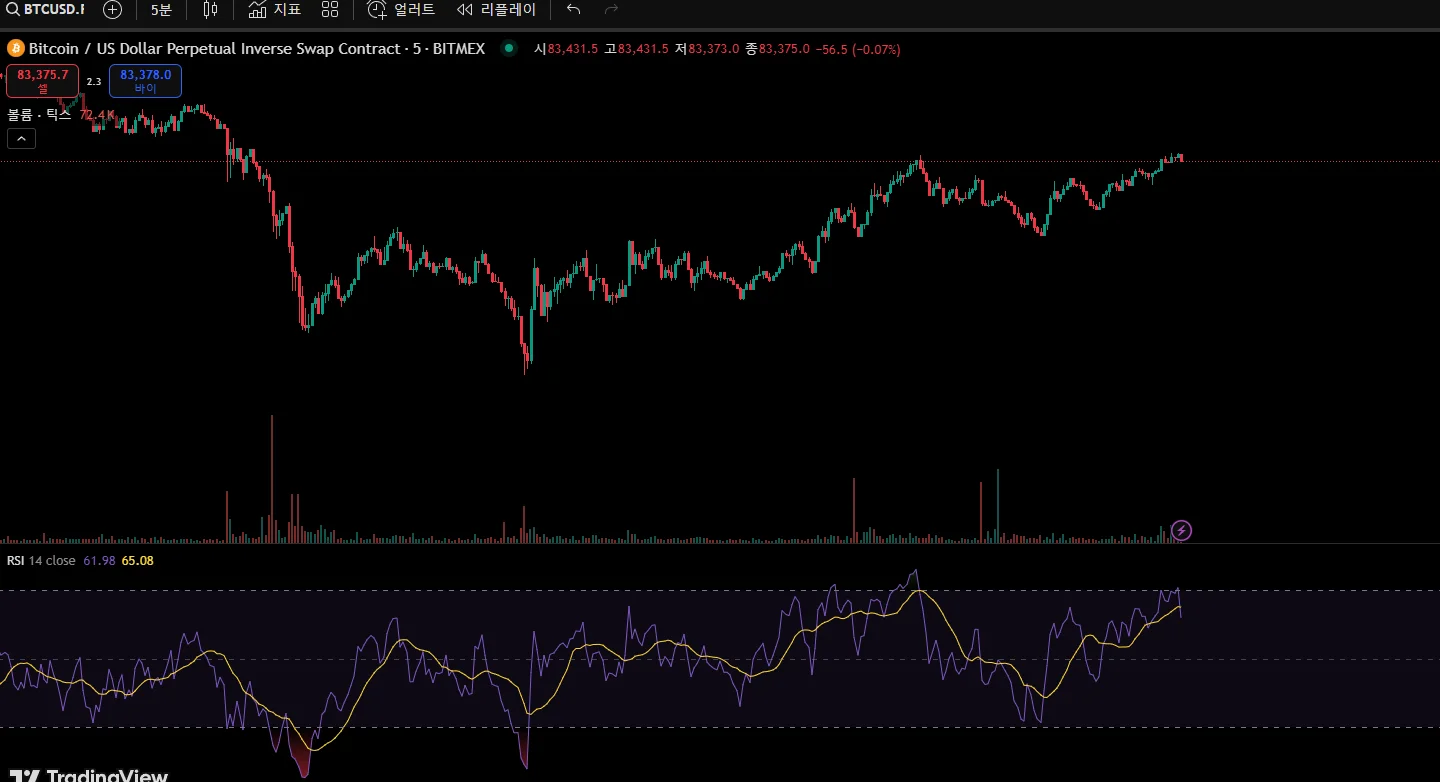Click the orange Bitcoin symbol logo
Image resolution: width=1440 pixels, height=782 pixels.
[15, 48]
